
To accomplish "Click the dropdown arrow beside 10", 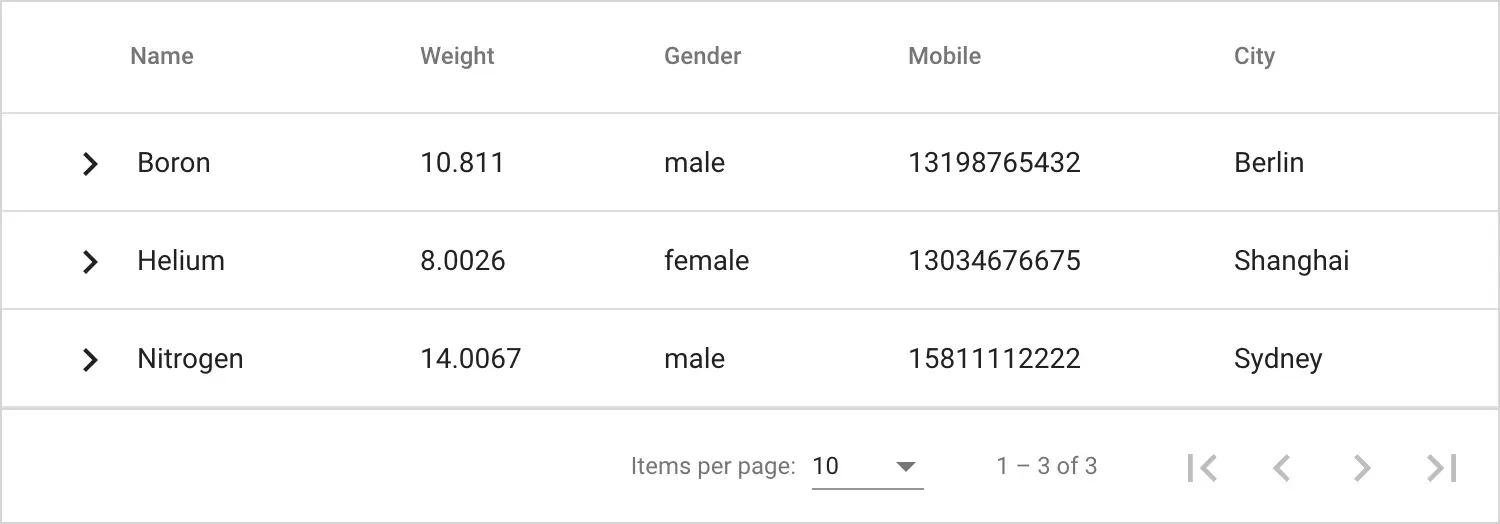I will click(x=906, y=467).
